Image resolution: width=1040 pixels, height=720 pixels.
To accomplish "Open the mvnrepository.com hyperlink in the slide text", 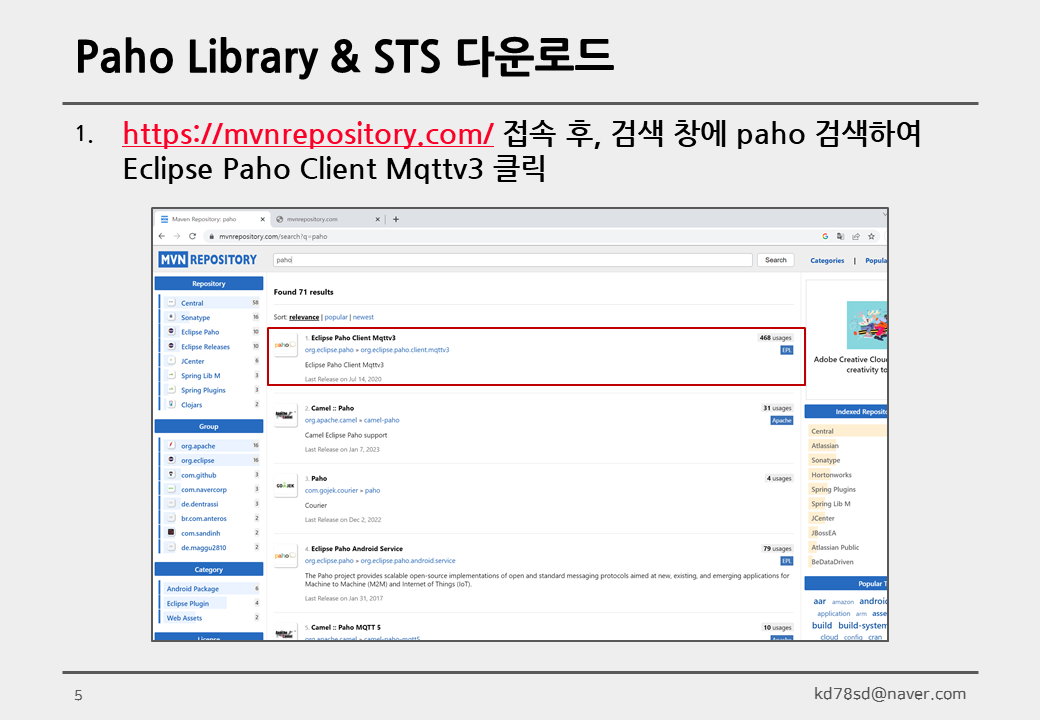I will coord(308,134).
